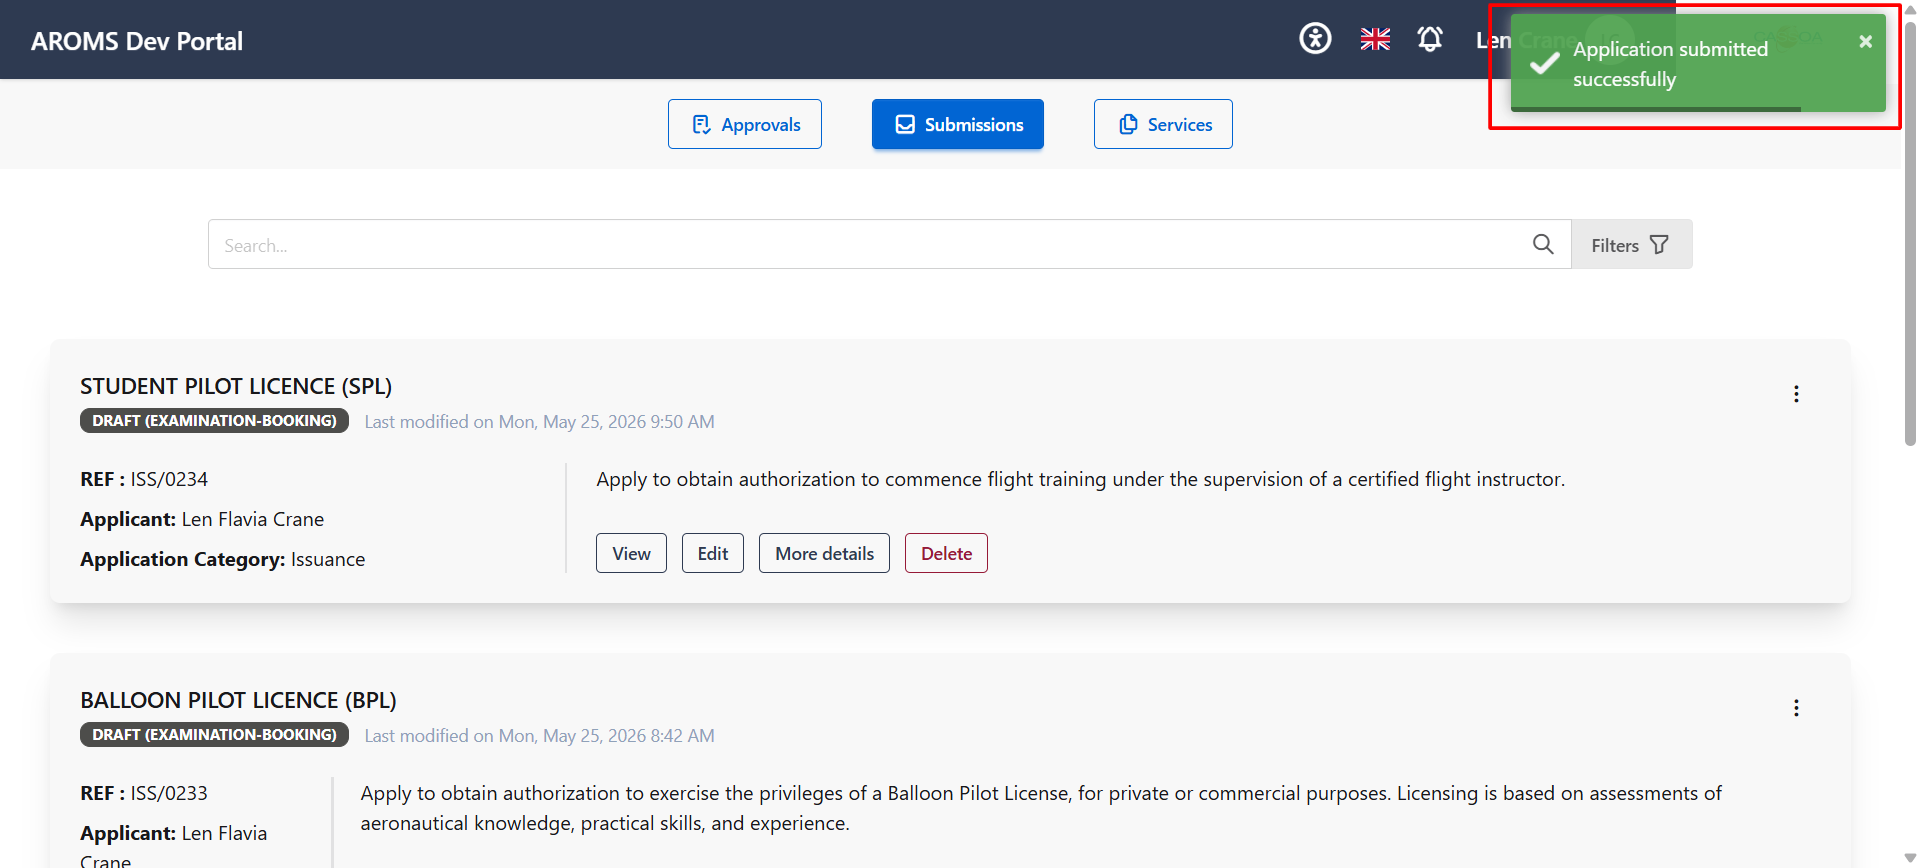Show More details for ISS/0234
The width and height of the screenshot is (1919, 868).
coord(824,553)
